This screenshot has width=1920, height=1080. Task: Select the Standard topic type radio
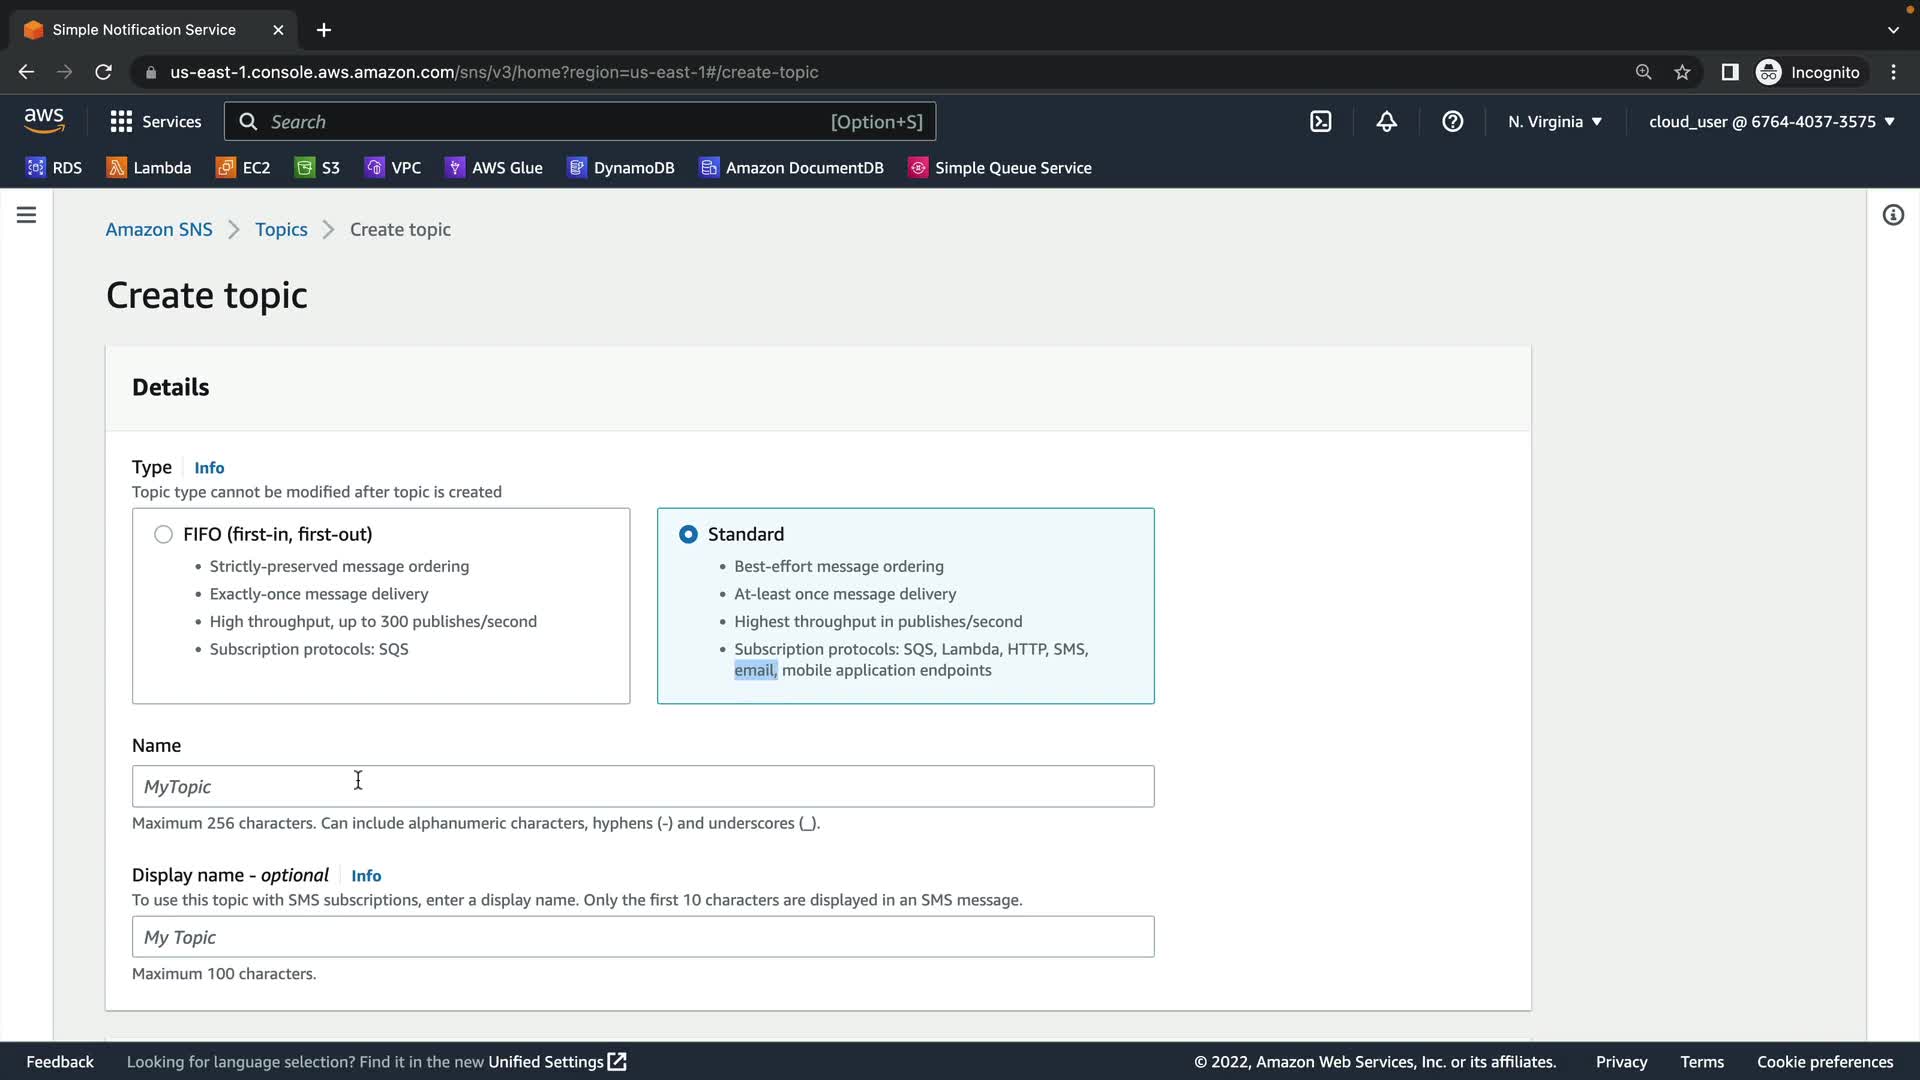pyautogui.click(x=688, y=534)
